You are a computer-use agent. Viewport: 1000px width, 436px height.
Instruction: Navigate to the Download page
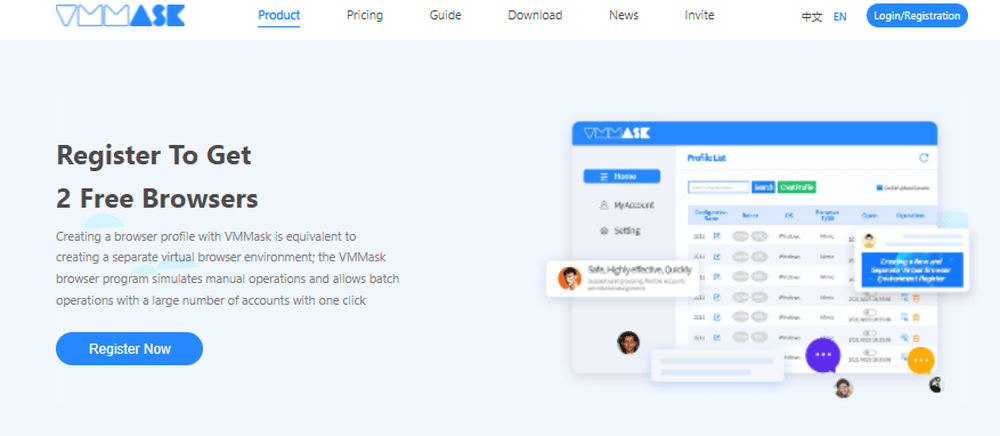pos(535,15)
